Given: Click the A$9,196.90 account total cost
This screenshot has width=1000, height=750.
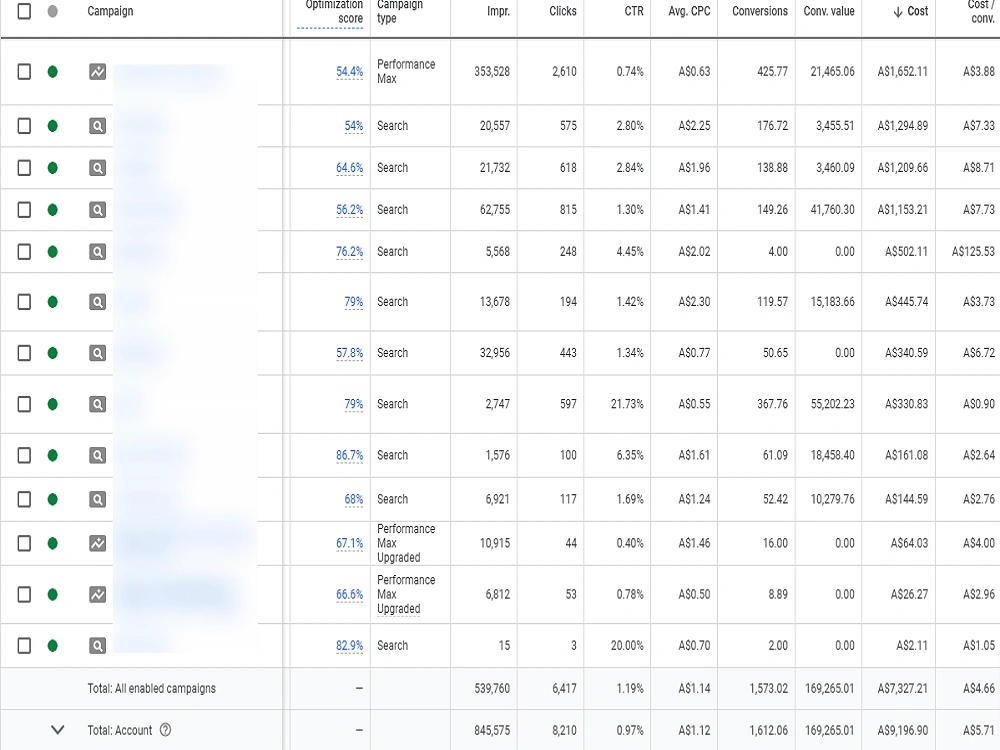Looking at the screenshot, I should click(902, 730).
